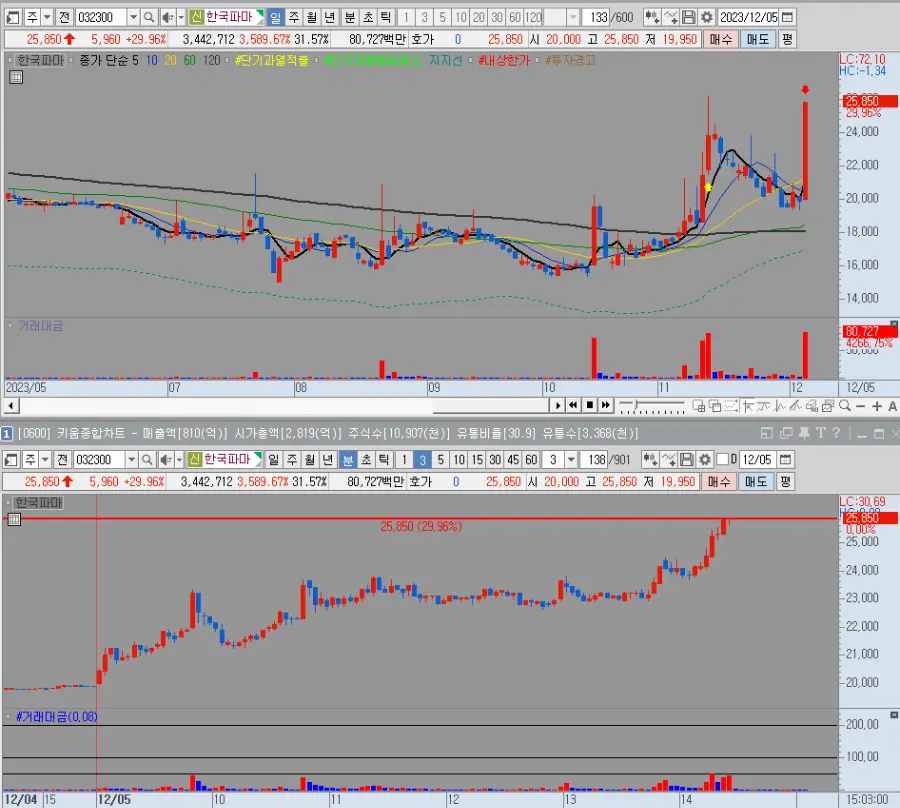Image resolution: width=900 pixels, height=808 pixels.
Task: Click the plus zoom-in icon in chart toolbar
Action: [876, 406]
